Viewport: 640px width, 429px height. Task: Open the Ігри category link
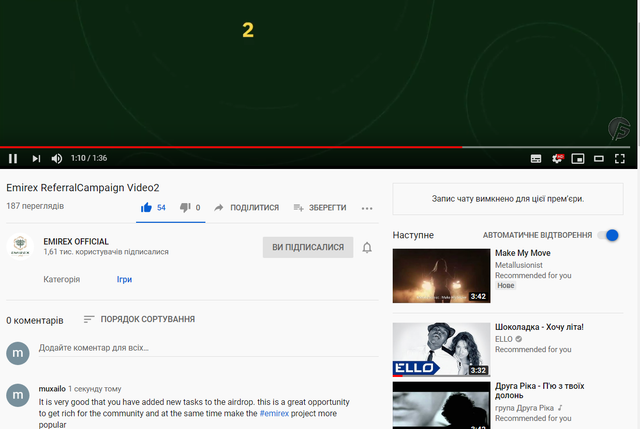(x=124, y=280)
